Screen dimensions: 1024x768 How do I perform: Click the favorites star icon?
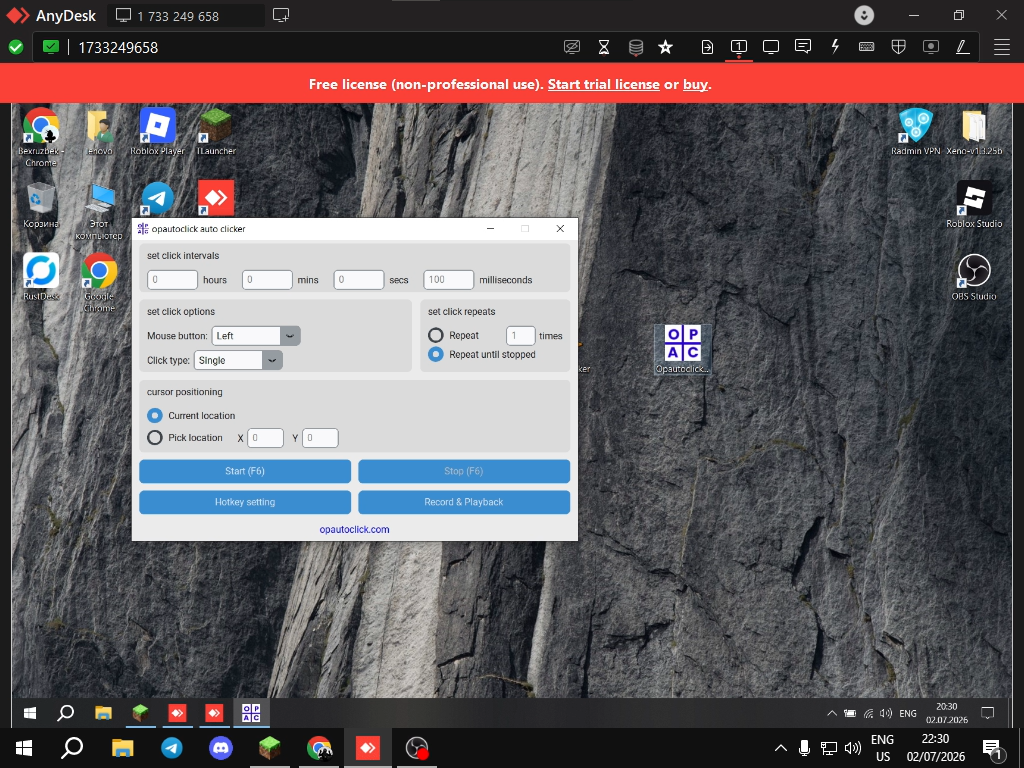tap(665, 47)
